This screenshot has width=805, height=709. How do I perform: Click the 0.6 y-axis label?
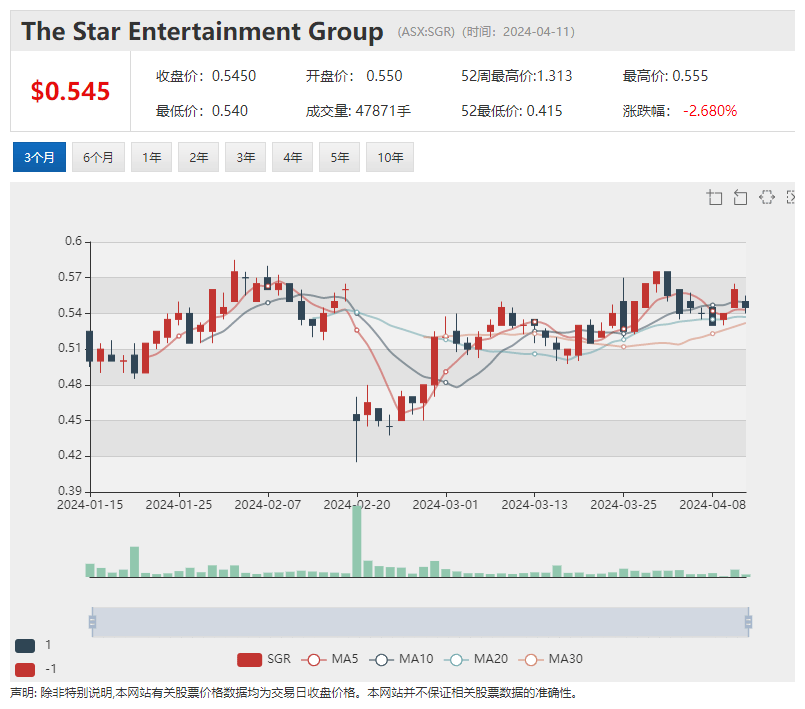[x=73, y=241]
